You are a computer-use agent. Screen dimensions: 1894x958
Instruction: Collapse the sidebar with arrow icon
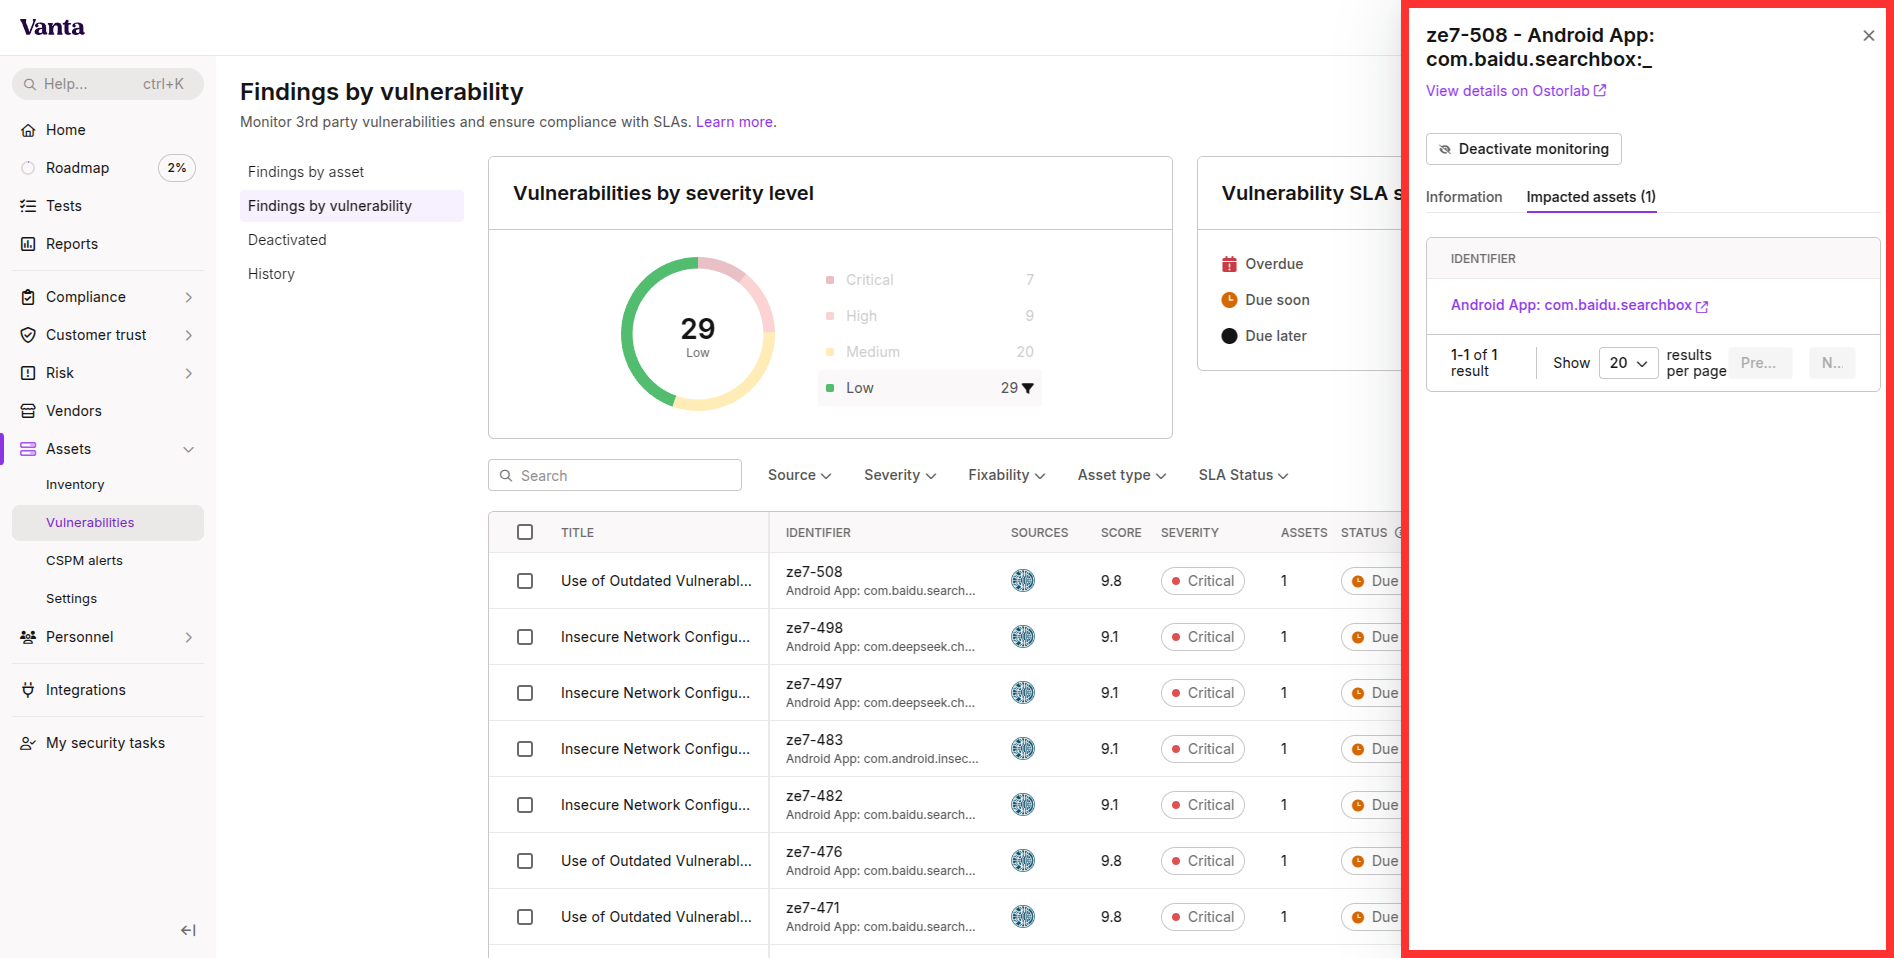[188, 930]
